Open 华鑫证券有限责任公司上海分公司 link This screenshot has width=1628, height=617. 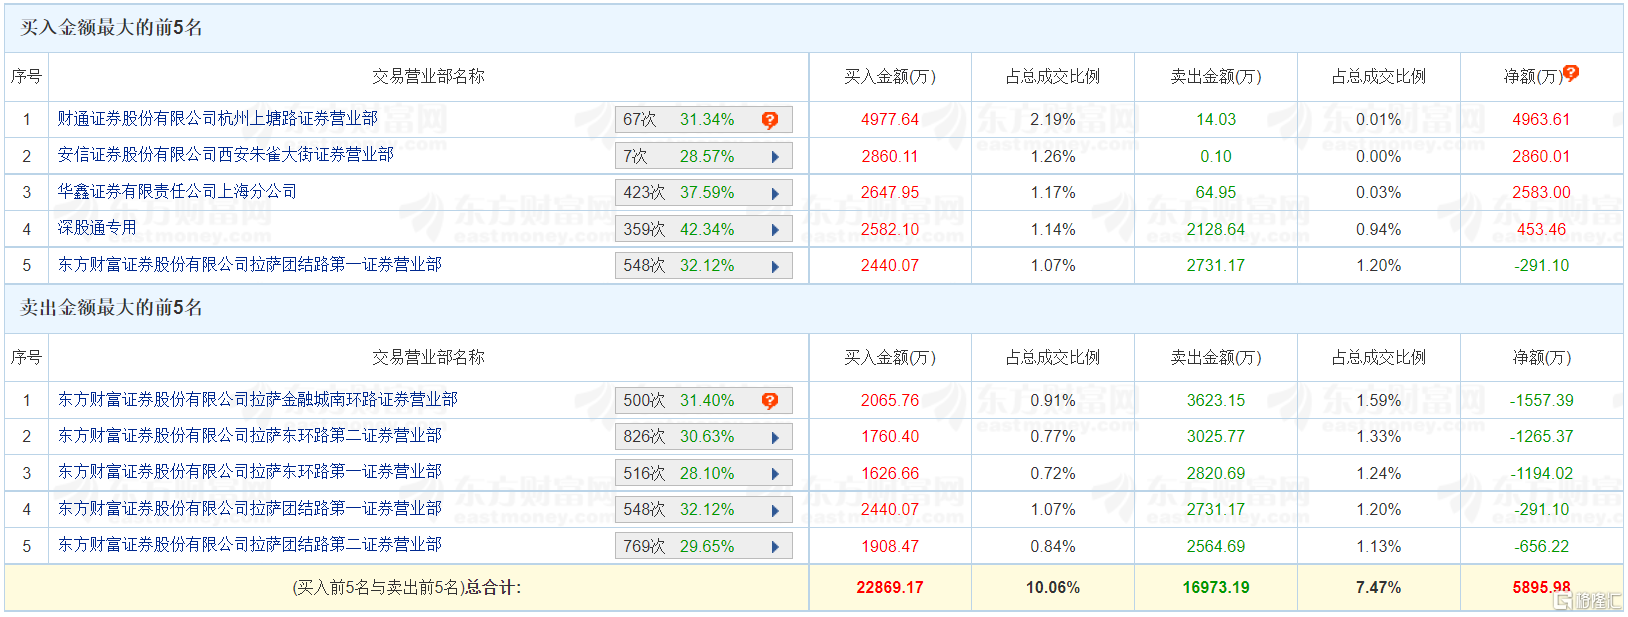pos(177,191)
